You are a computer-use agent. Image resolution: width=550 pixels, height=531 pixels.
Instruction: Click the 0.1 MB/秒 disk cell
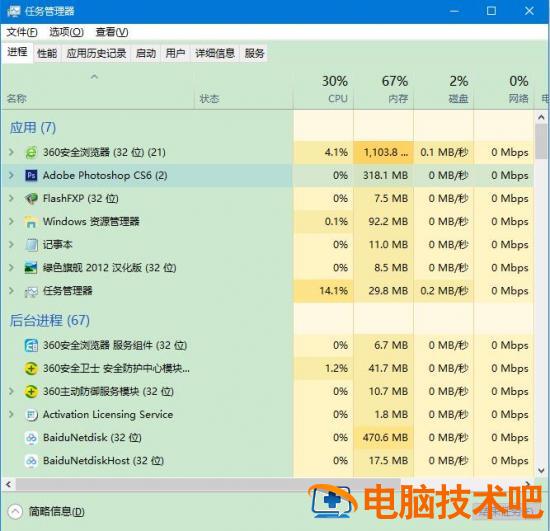[x=444, y=152]
